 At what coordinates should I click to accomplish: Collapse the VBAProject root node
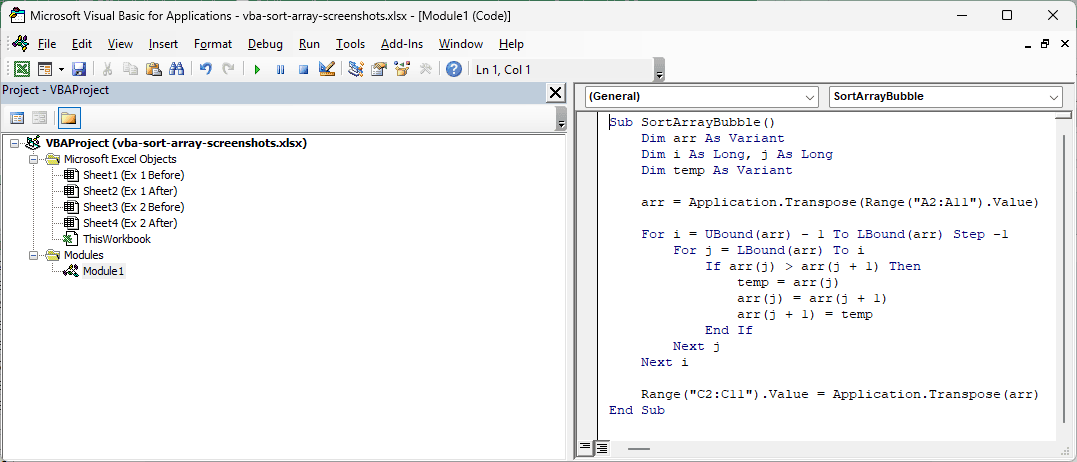pyautogui.click(x=15, y=144)
